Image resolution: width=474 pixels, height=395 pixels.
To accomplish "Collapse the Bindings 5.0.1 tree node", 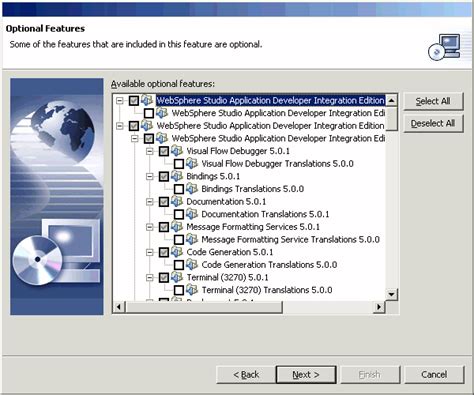I will (150, 176).
